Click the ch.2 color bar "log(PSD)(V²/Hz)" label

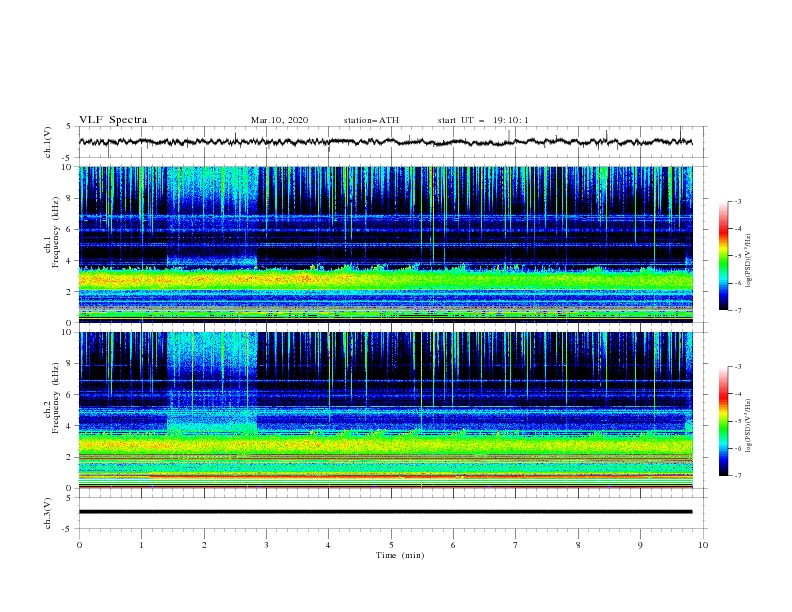tap(749, 426)
